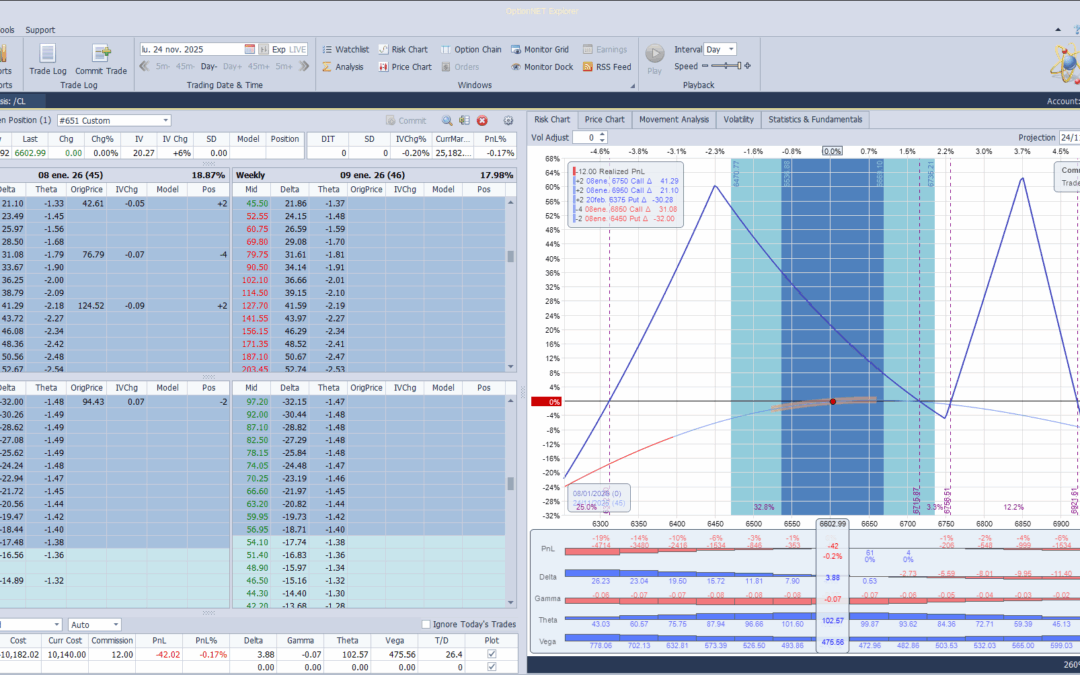
Task: Switch to the Volatility tab
Action: pyautogui.click(x=738, y=120)
